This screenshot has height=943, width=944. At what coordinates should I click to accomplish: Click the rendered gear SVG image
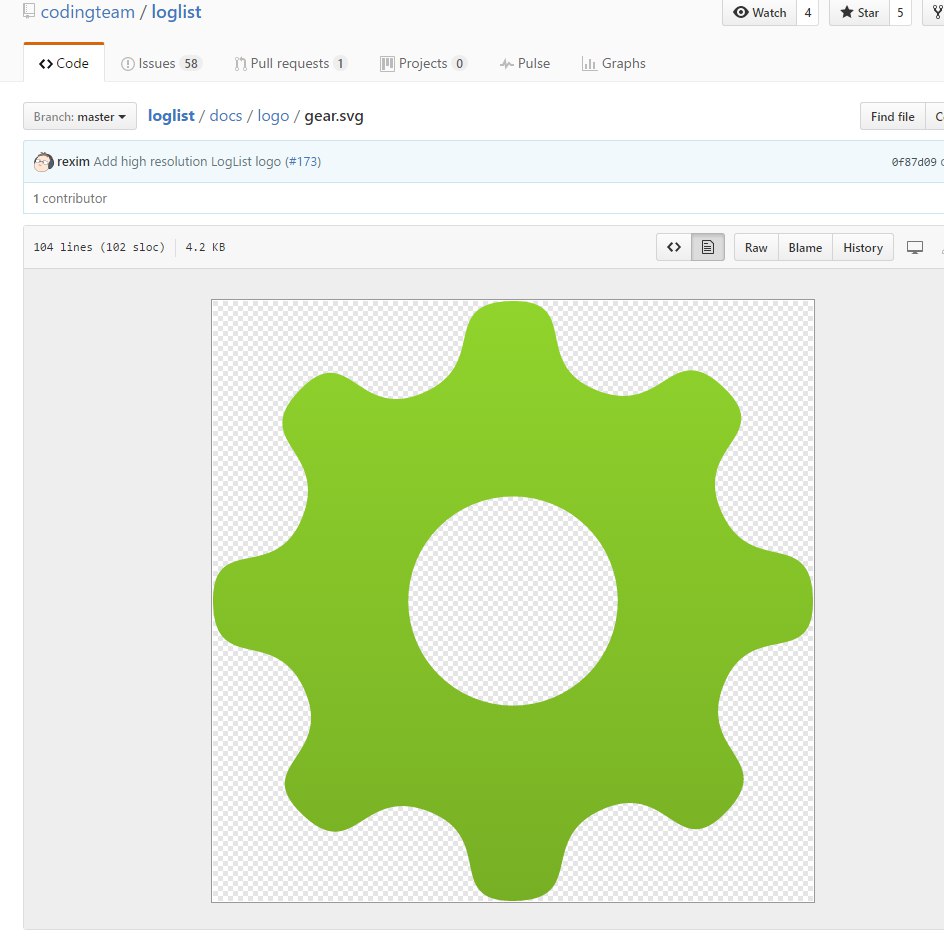pyautogui.click(x=513, y=601)
